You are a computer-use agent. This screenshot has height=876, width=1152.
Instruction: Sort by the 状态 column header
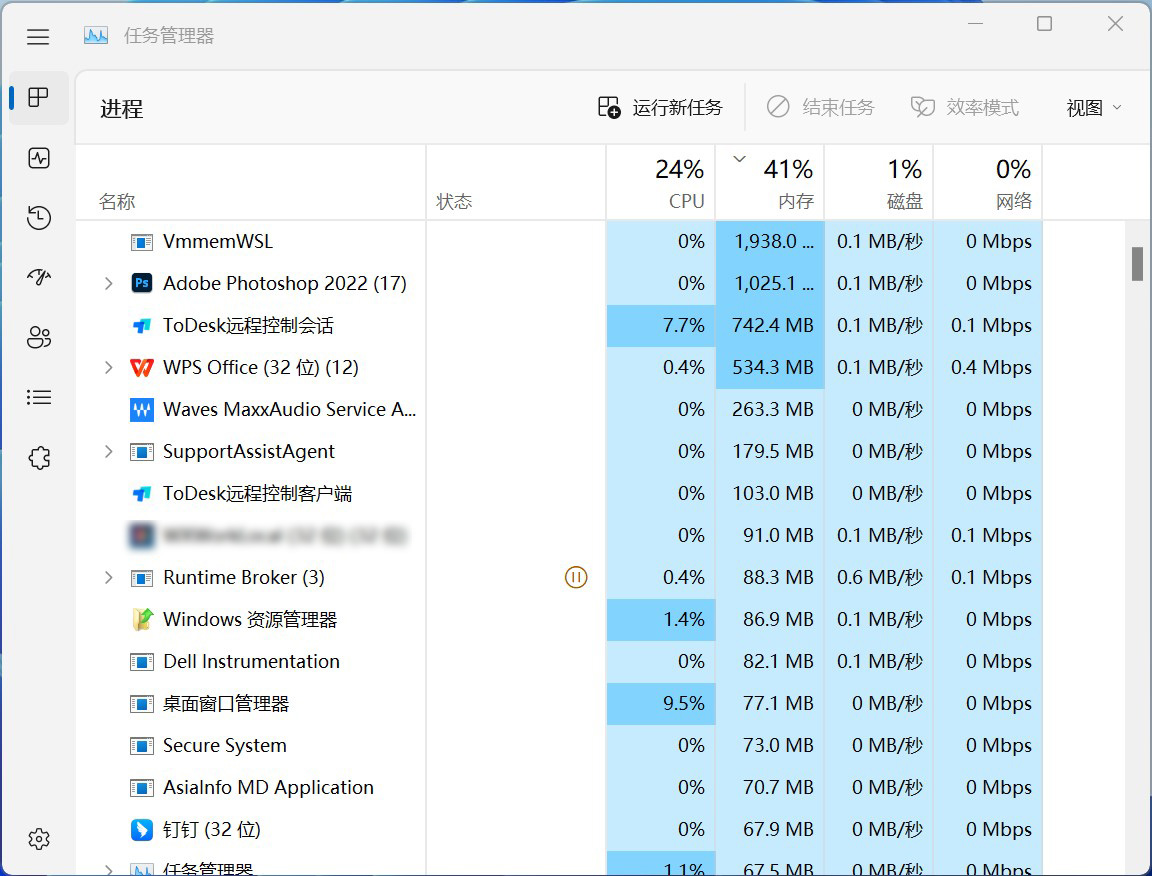516,182
